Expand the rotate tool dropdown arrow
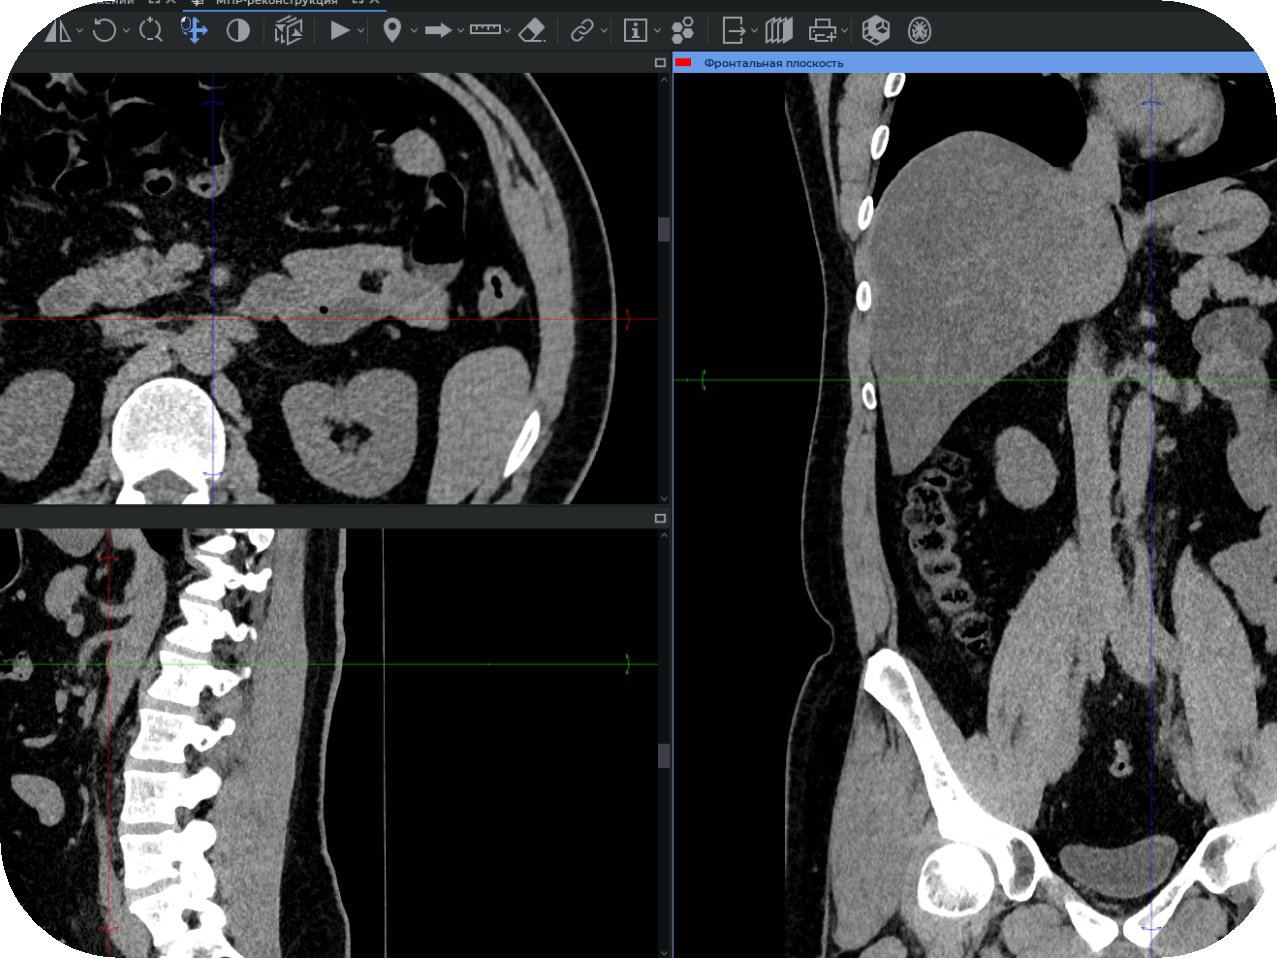 click(x=126, y=31)
